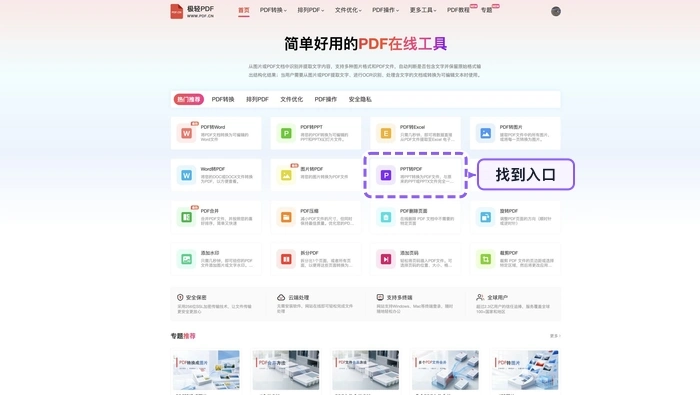Click the PPT转PDF purple P icon
Image resolution: width=700 pixels, height=395 pixels.
pos(386,175)
